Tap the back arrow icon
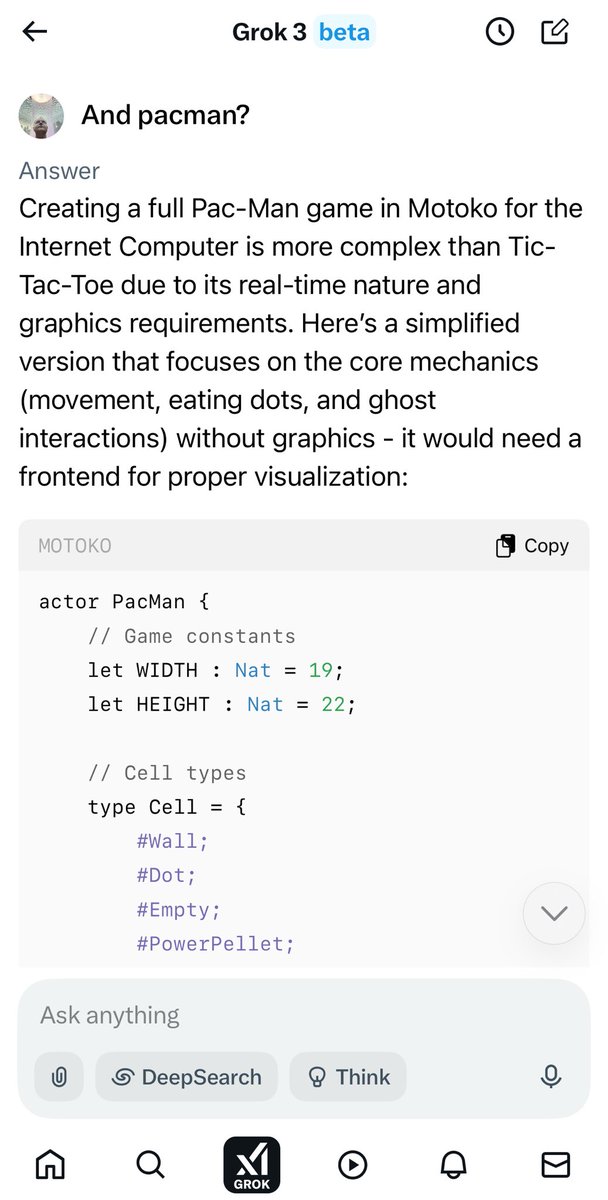 (35, 32)
